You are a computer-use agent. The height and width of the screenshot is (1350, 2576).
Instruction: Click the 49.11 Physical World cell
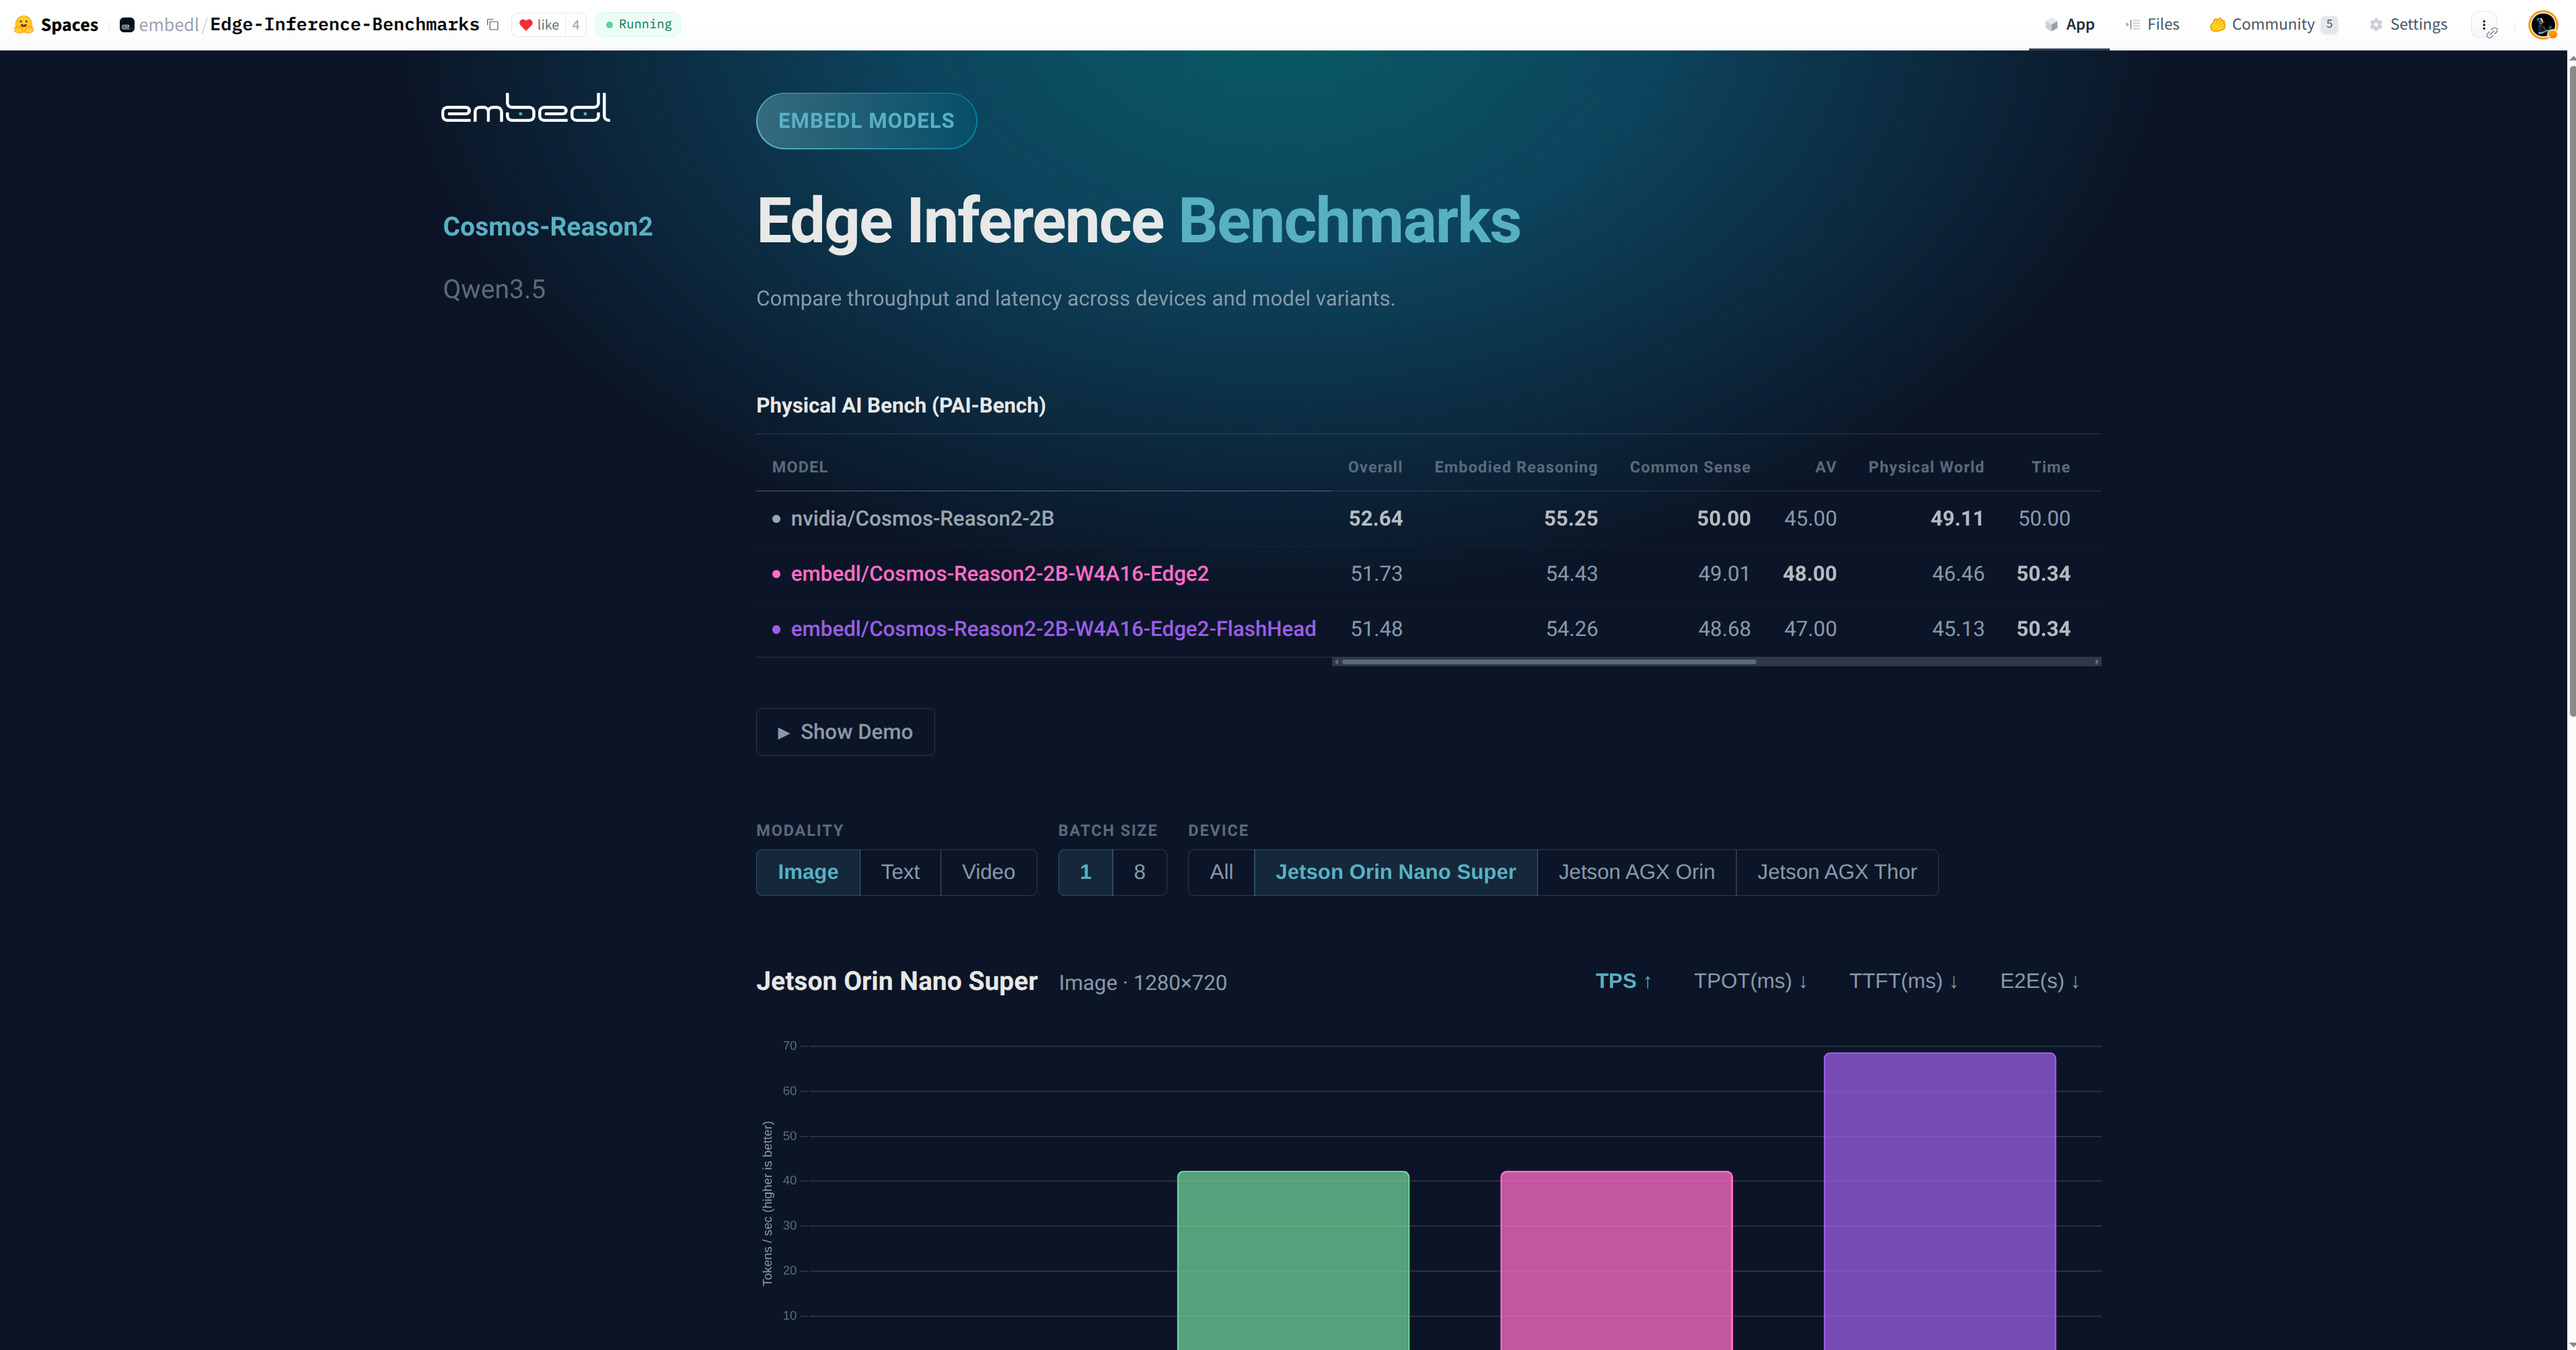(x=1956, y=519)
